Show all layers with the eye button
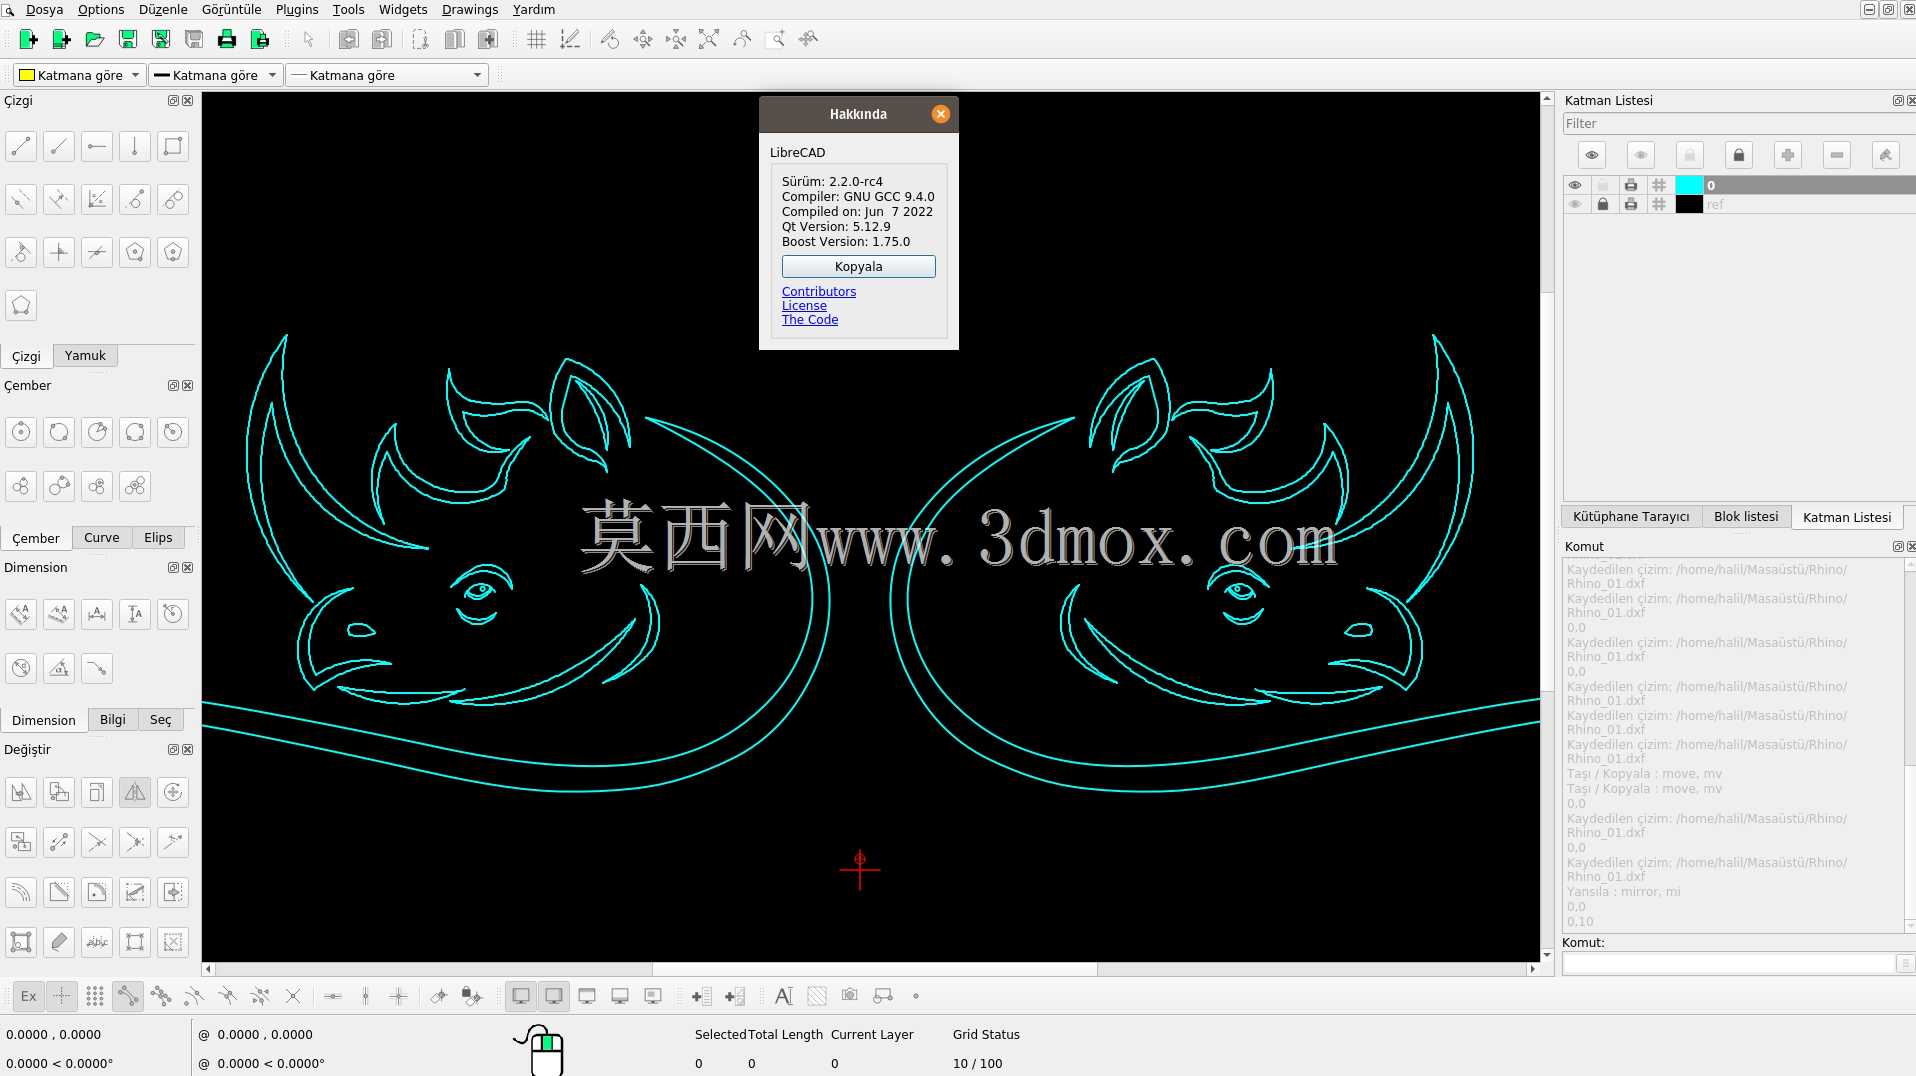Image resolution: width=1916 pixels, height=1076 pixels. click(1592, 155)
